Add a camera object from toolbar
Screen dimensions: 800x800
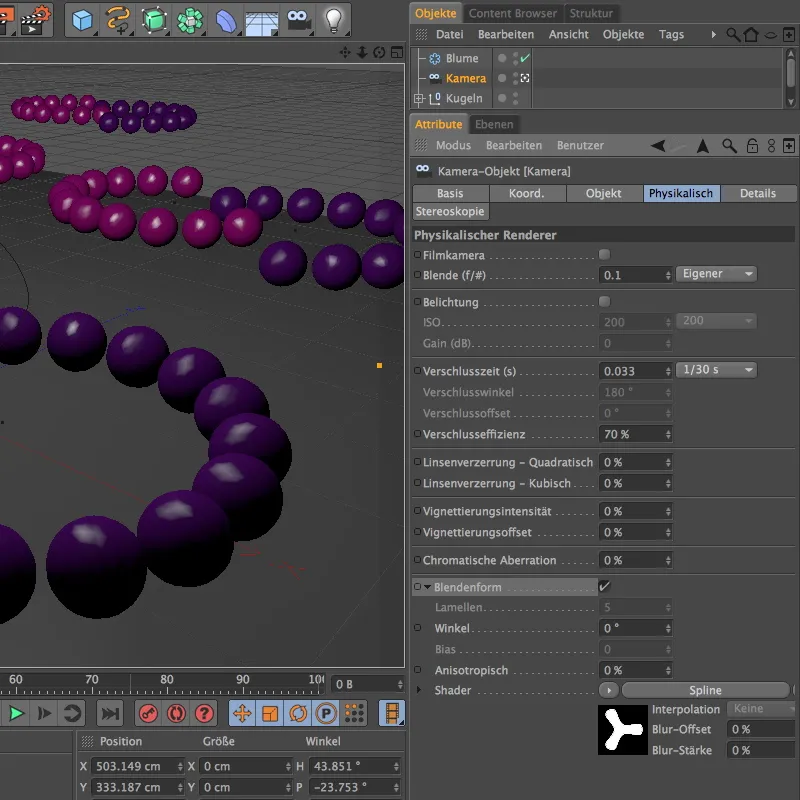(x=298, y=20)
